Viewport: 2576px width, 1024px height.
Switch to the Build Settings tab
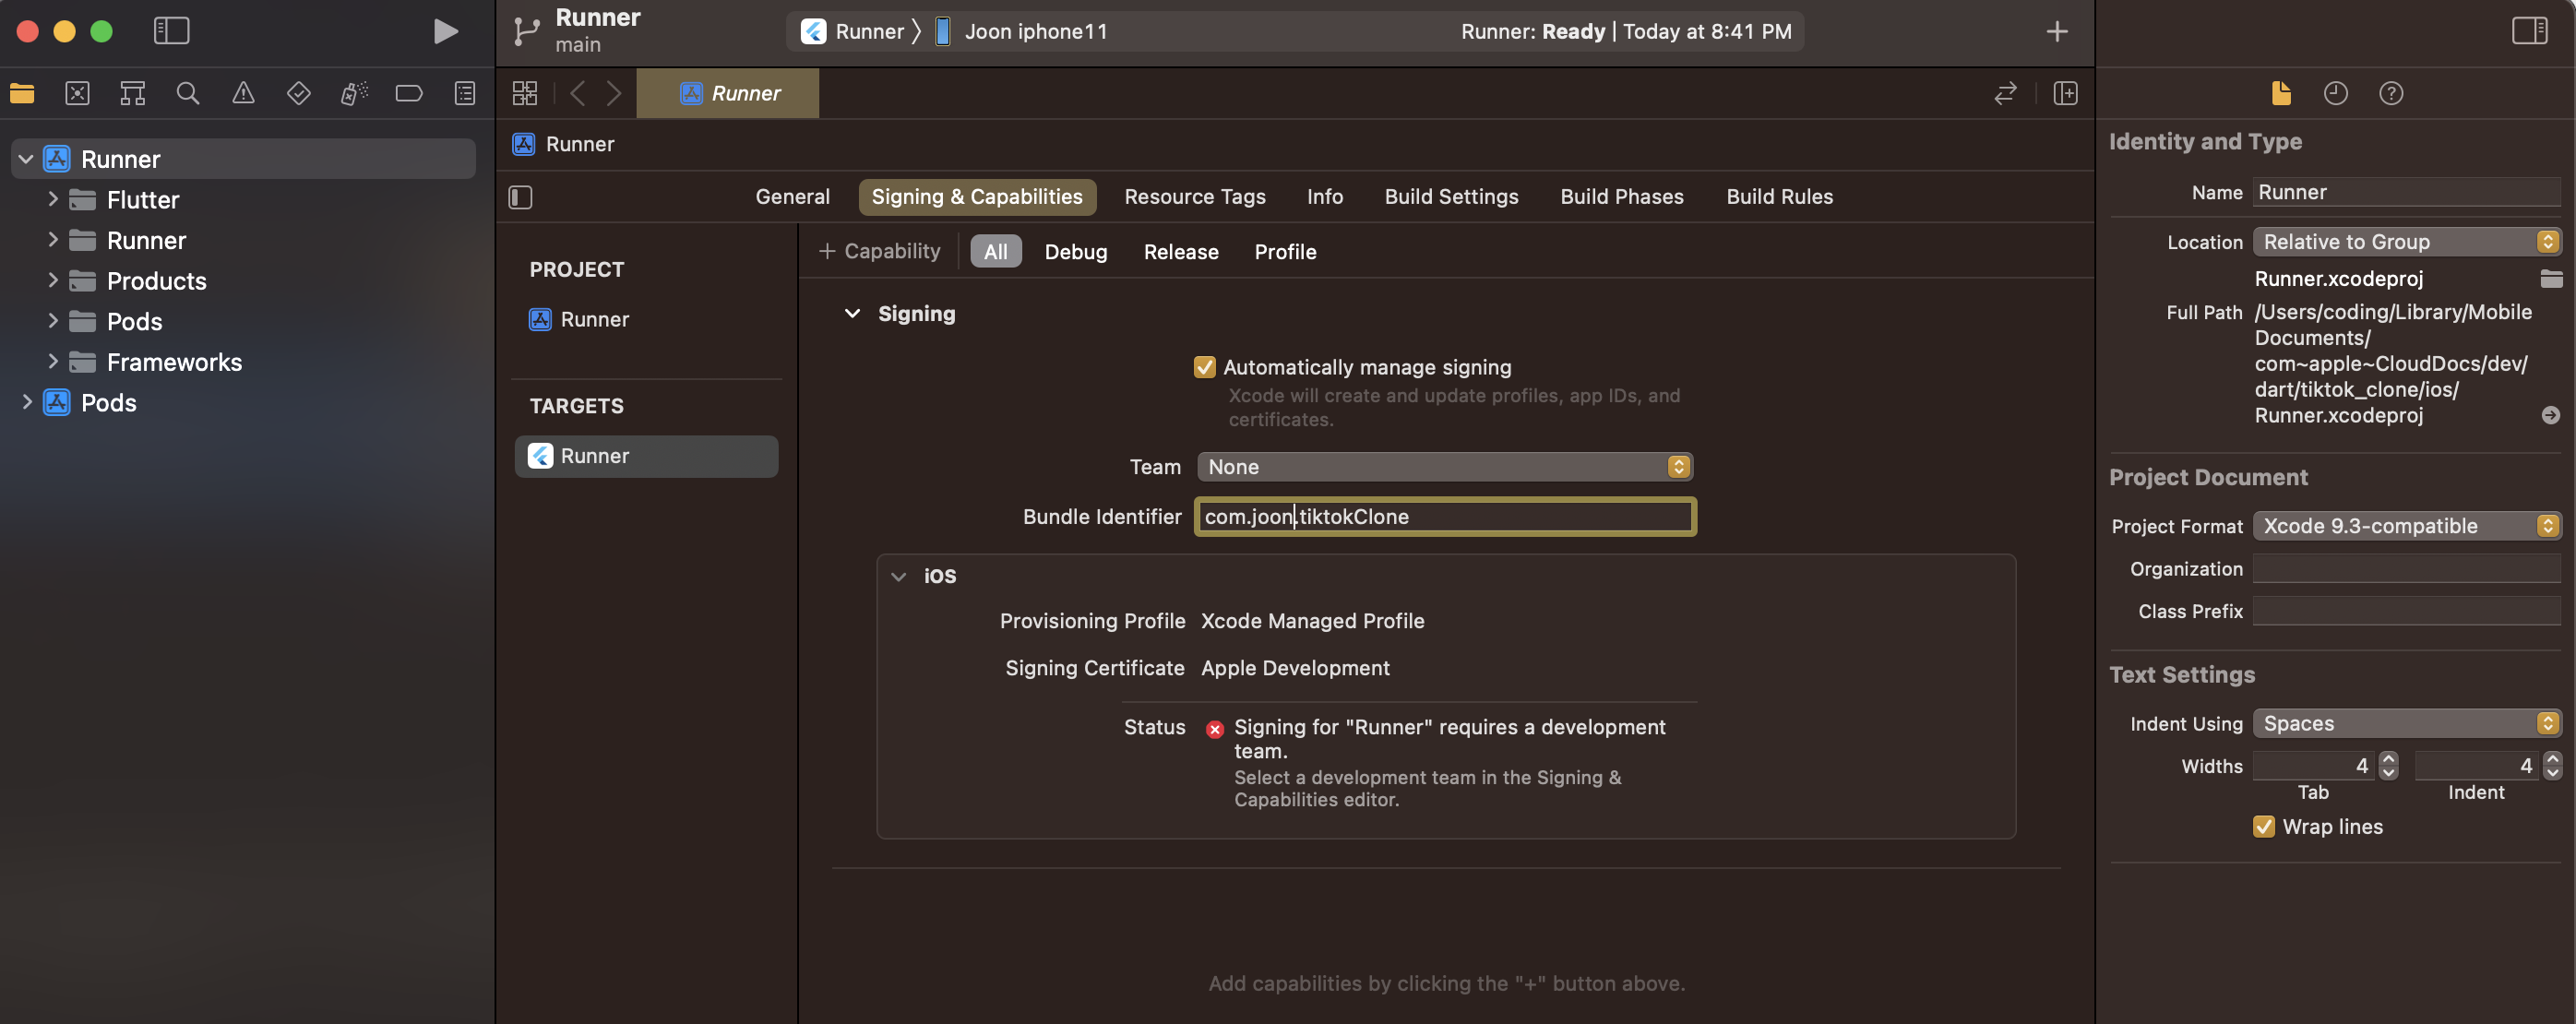[1451, 196]
